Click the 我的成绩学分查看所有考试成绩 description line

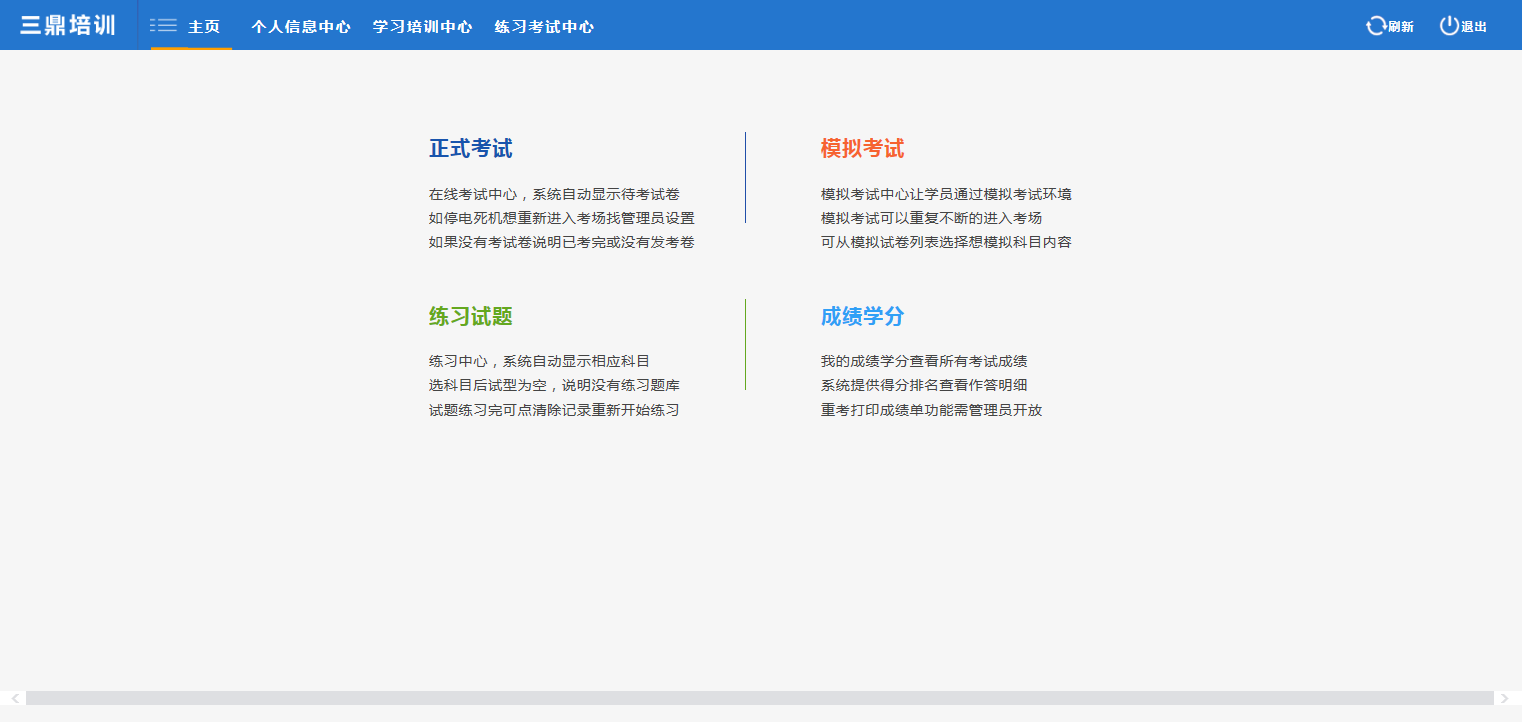924,361
